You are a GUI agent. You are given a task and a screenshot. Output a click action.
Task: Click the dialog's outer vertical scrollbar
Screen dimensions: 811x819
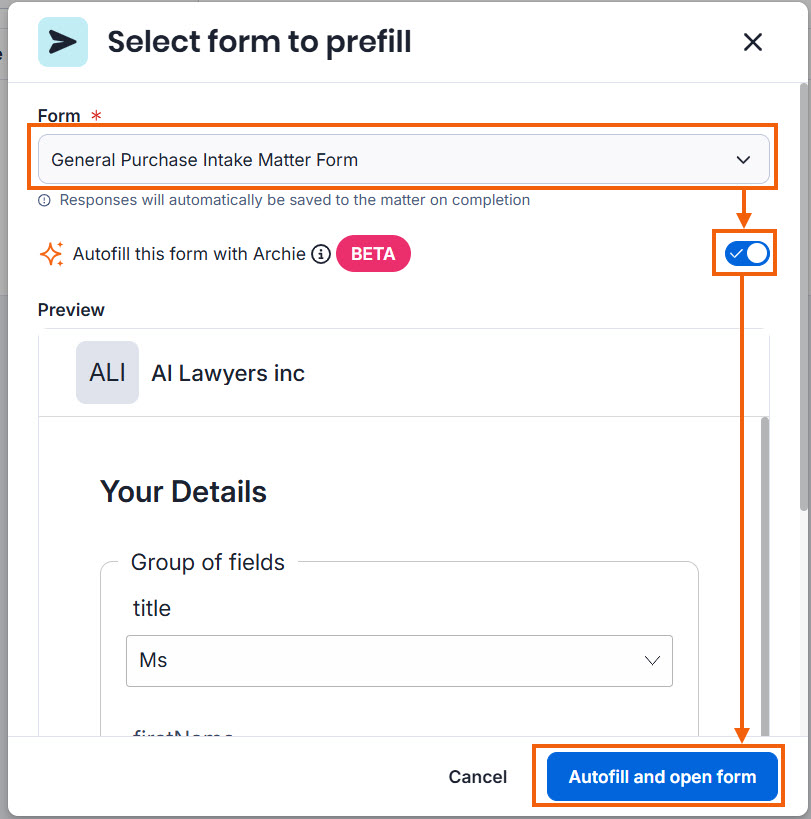804,297
